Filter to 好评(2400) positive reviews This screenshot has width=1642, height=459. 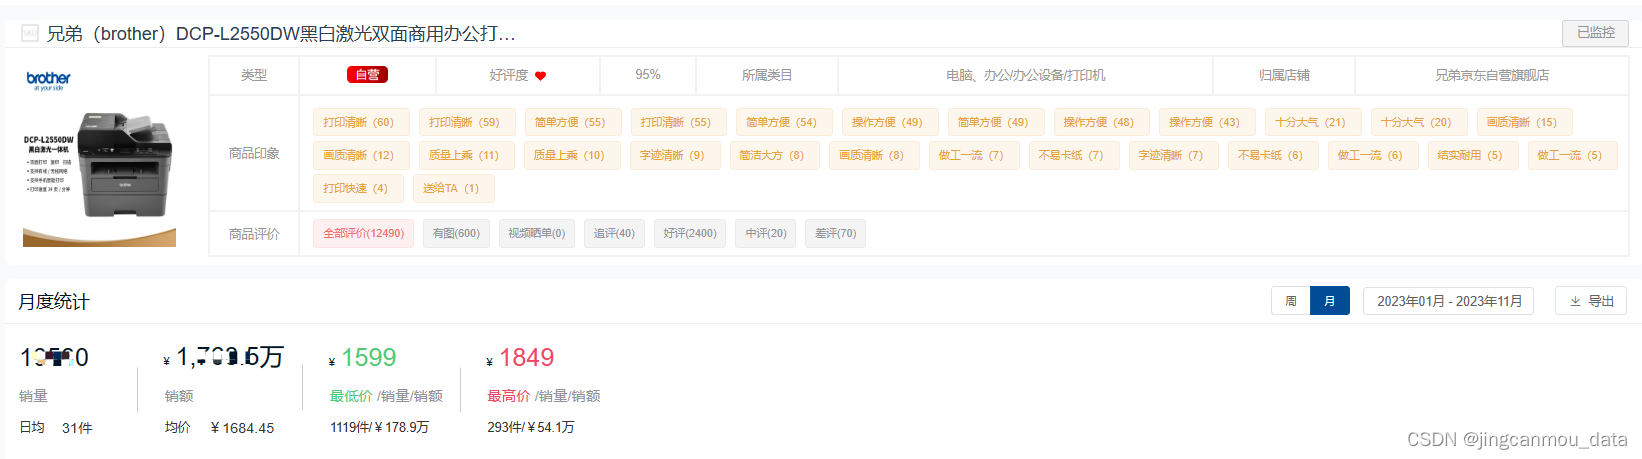[690, 233]
